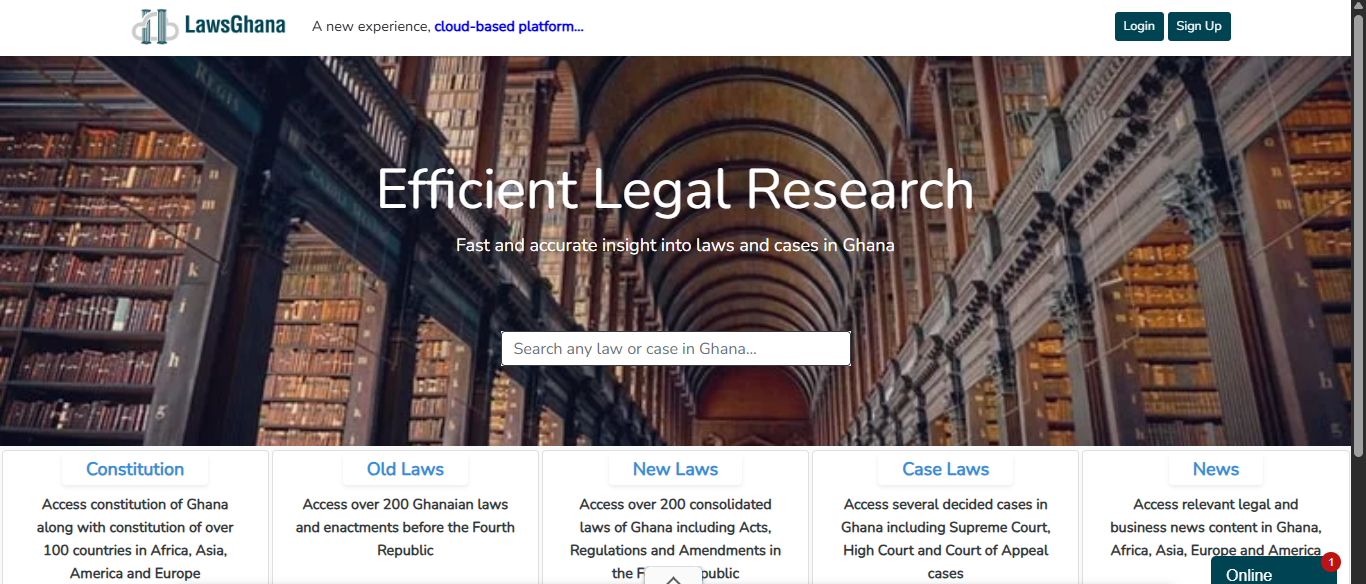
Task: Open the cloud-based platform link
Action: [508, 26]
